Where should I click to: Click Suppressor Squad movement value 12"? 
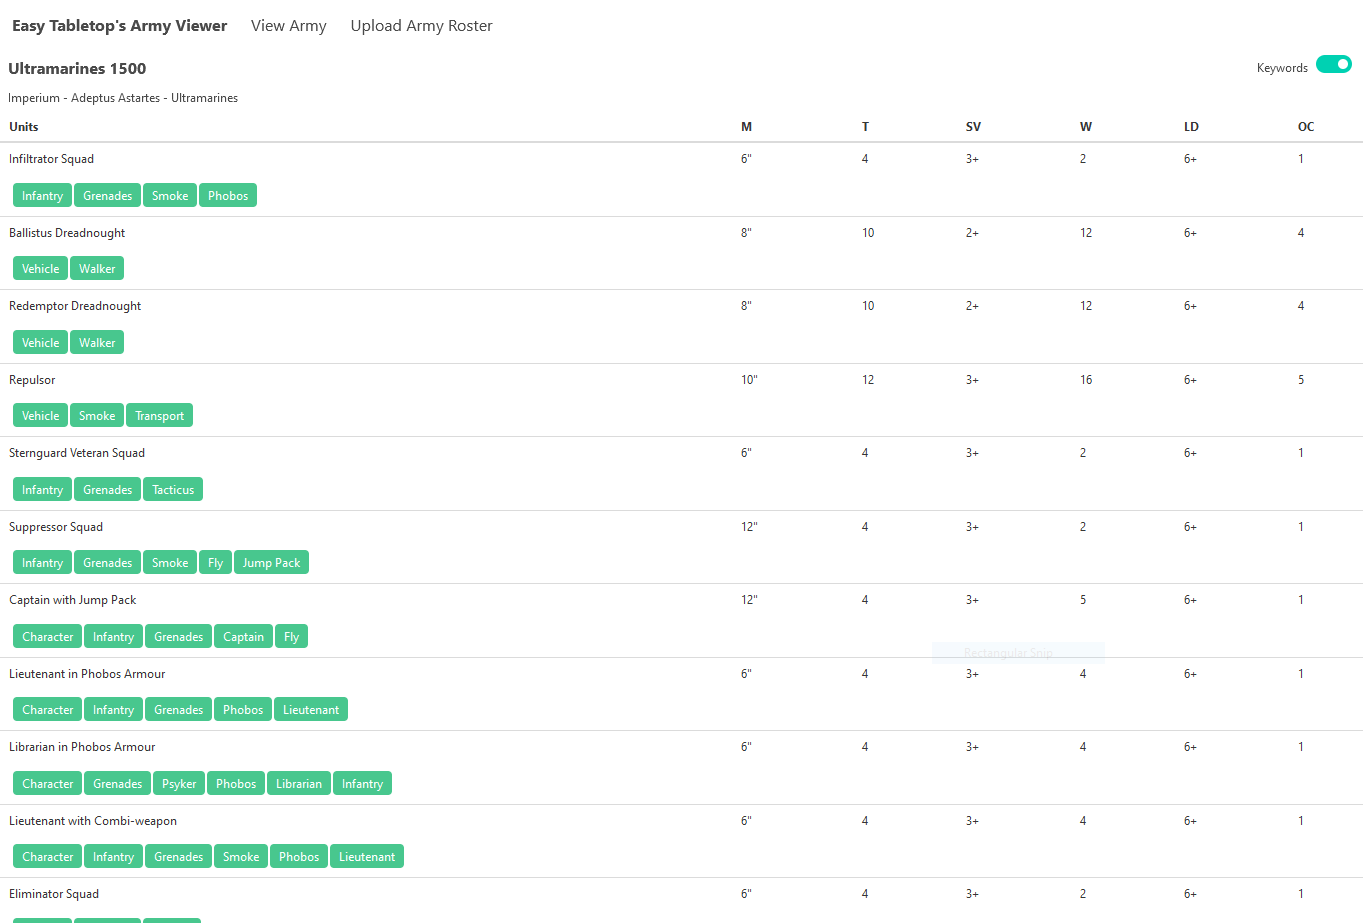click(749, 527)
